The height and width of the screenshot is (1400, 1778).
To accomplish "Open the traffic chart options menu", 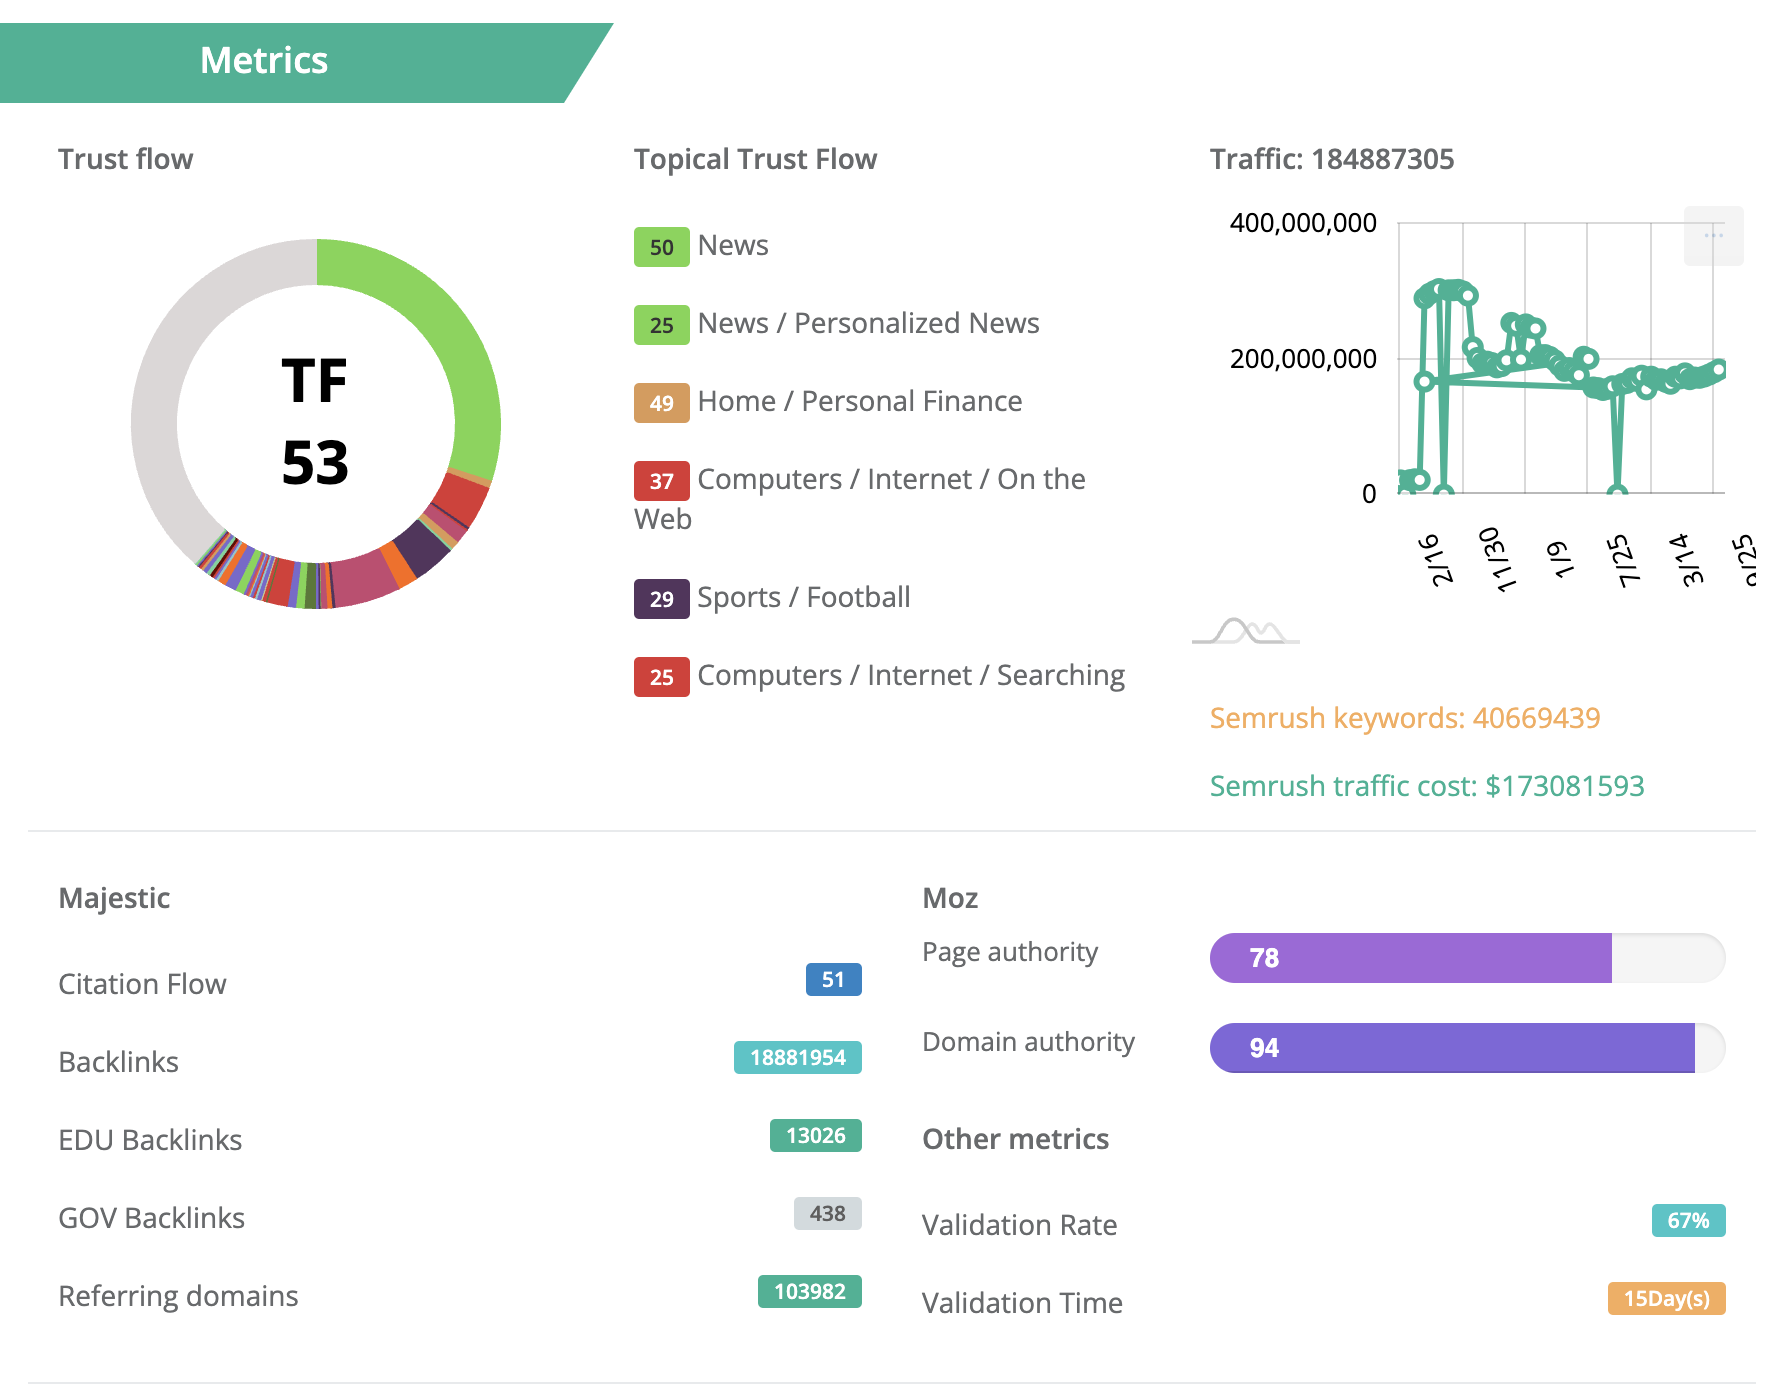I will tap(1713, 236).
